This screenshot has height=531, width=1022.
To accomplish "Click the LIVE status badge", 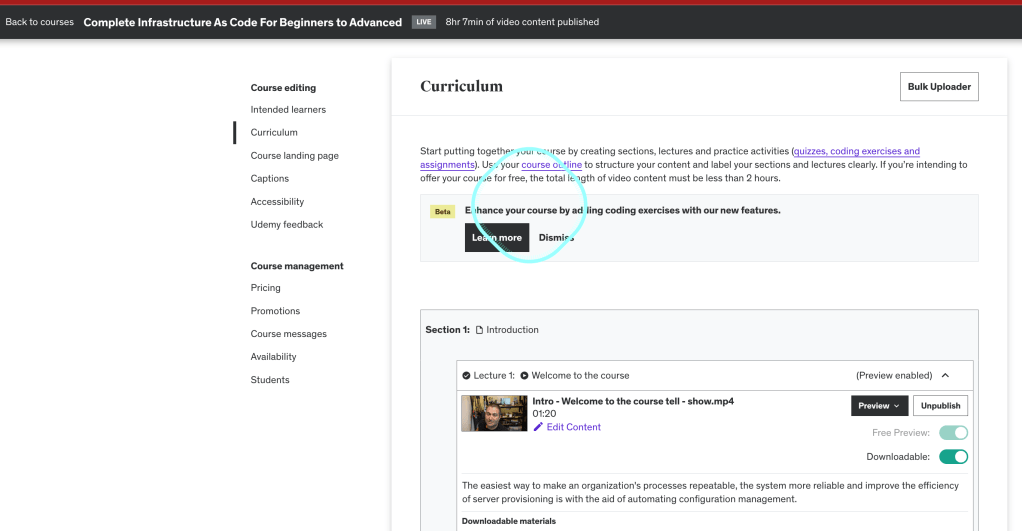I will (424, 22).
